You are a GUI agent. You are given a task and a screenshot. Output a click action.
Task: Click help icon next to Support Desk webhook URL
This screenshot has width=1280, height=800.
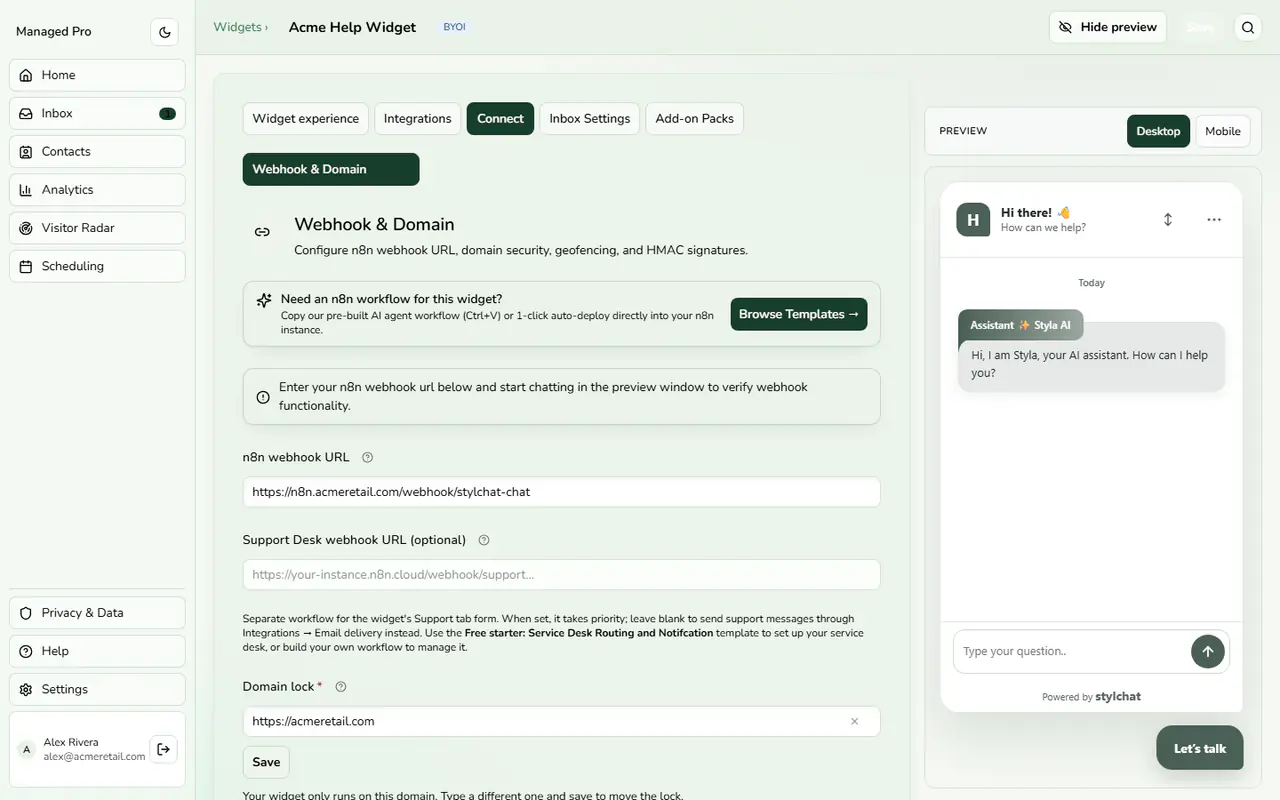[x=484, y=540]
